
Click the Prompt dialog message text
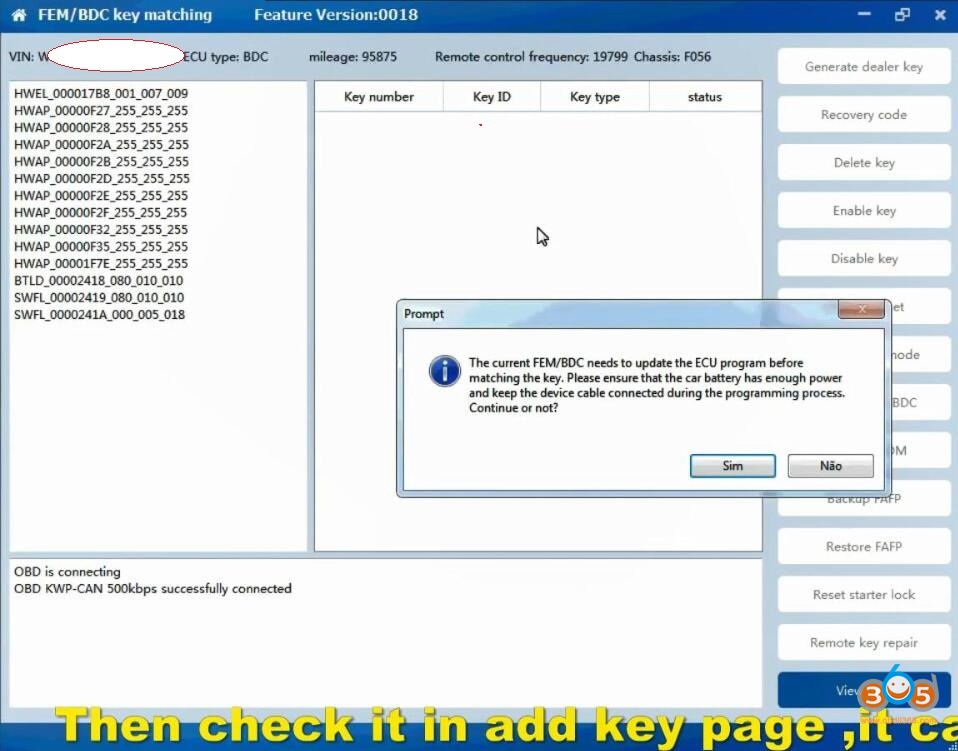[657, 385]
